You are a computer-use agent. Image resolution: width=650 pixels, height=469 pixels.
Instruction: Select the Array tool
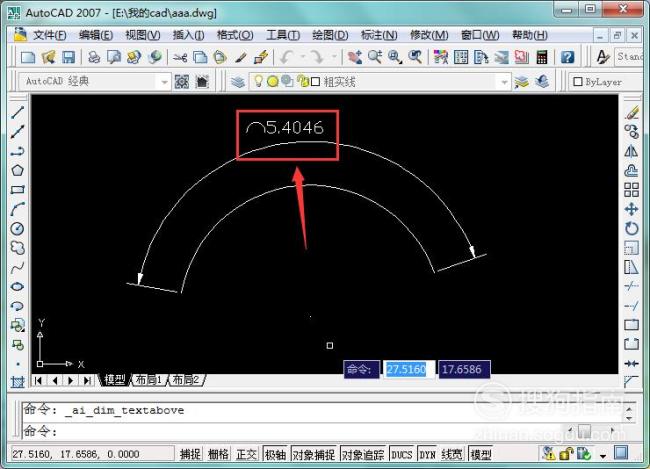point(631,190)
